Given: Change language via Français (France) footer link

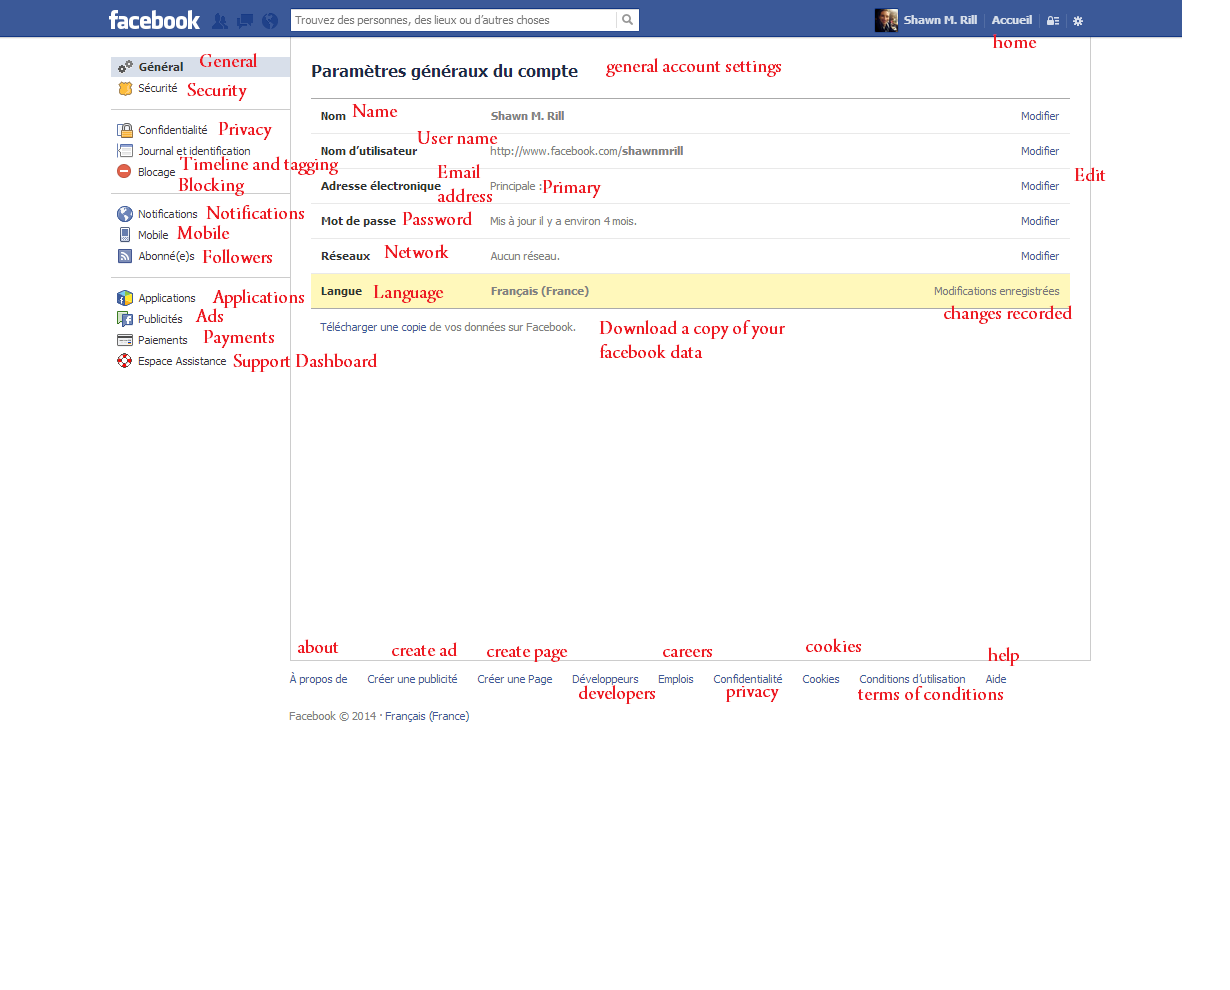Looking at the screenshot, I should tap(427, 716).
